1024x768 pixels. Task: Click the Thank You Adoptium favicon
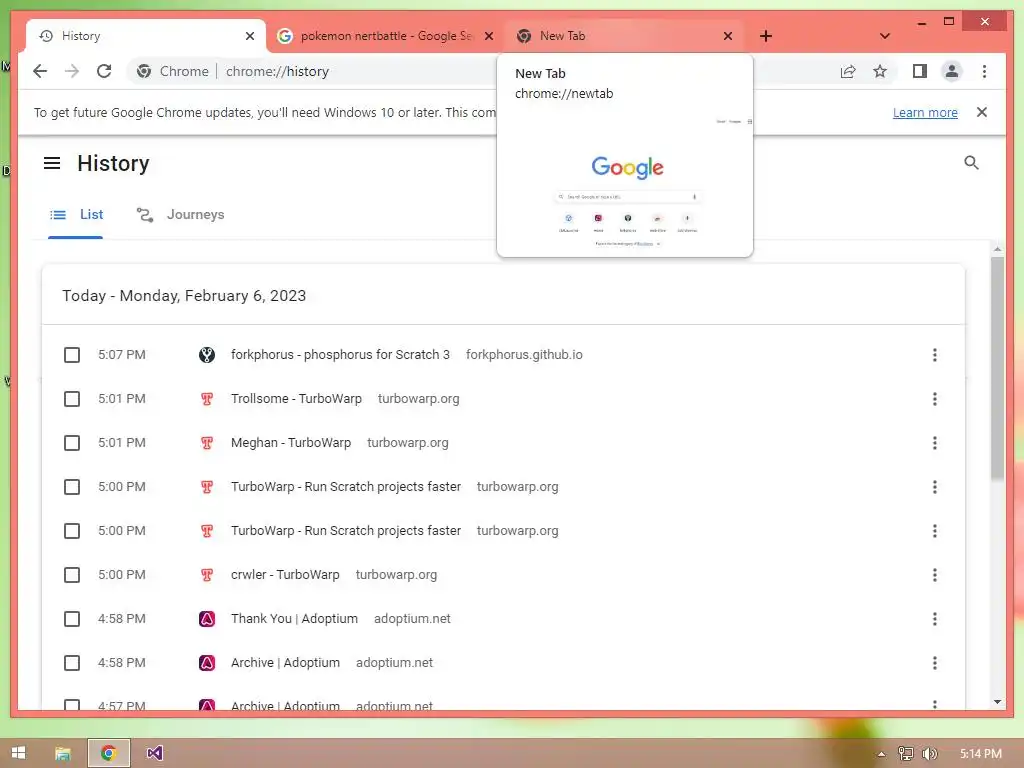[x=206, y=619]
